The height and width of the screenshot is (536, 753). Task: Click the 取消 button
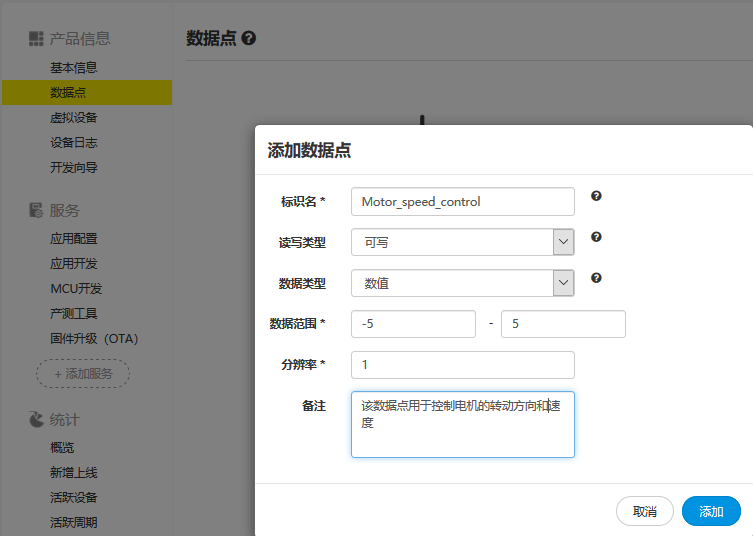[x=645, y=511]
